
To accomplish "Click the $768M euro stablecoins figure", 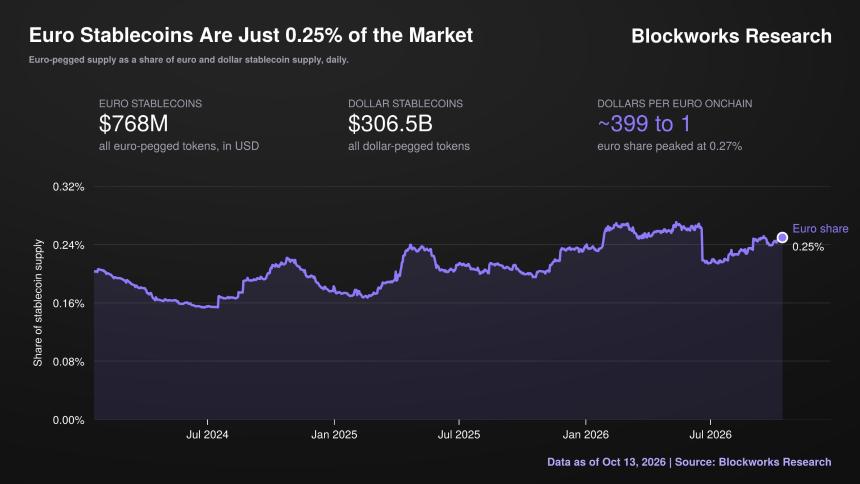I will coord(133,123).
